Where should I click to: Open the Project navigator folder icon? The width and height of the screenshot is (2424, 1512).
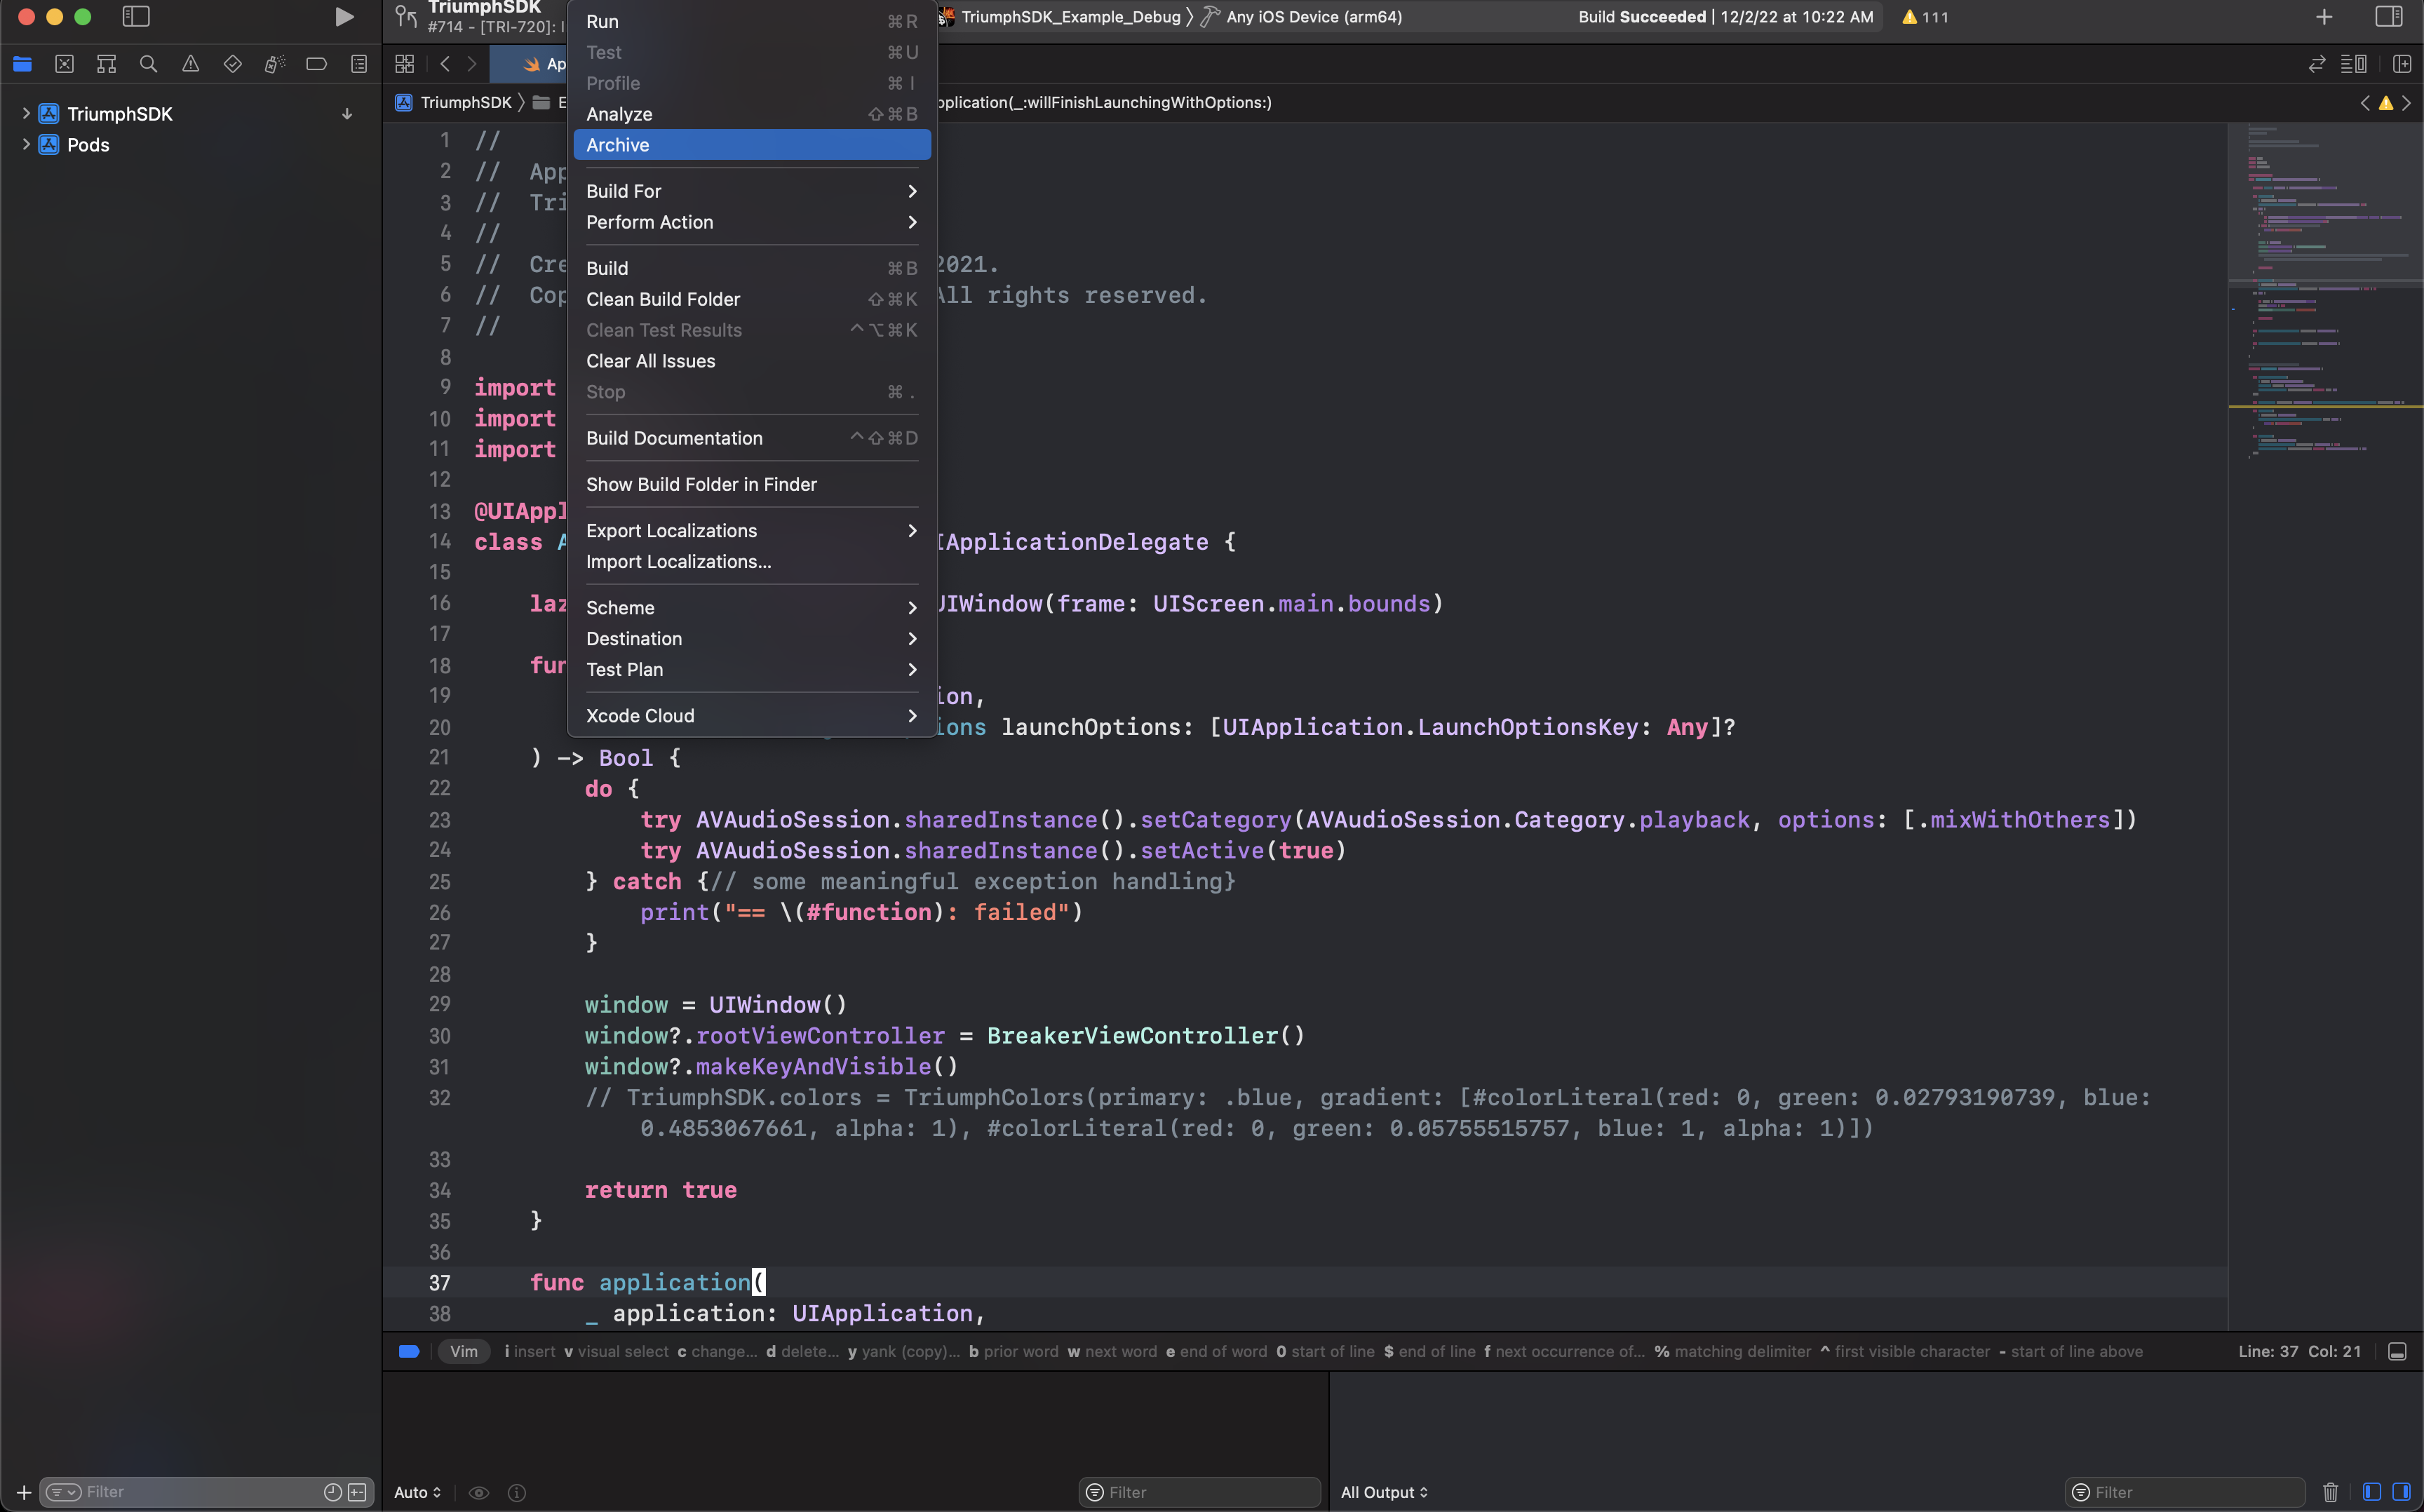22,64
